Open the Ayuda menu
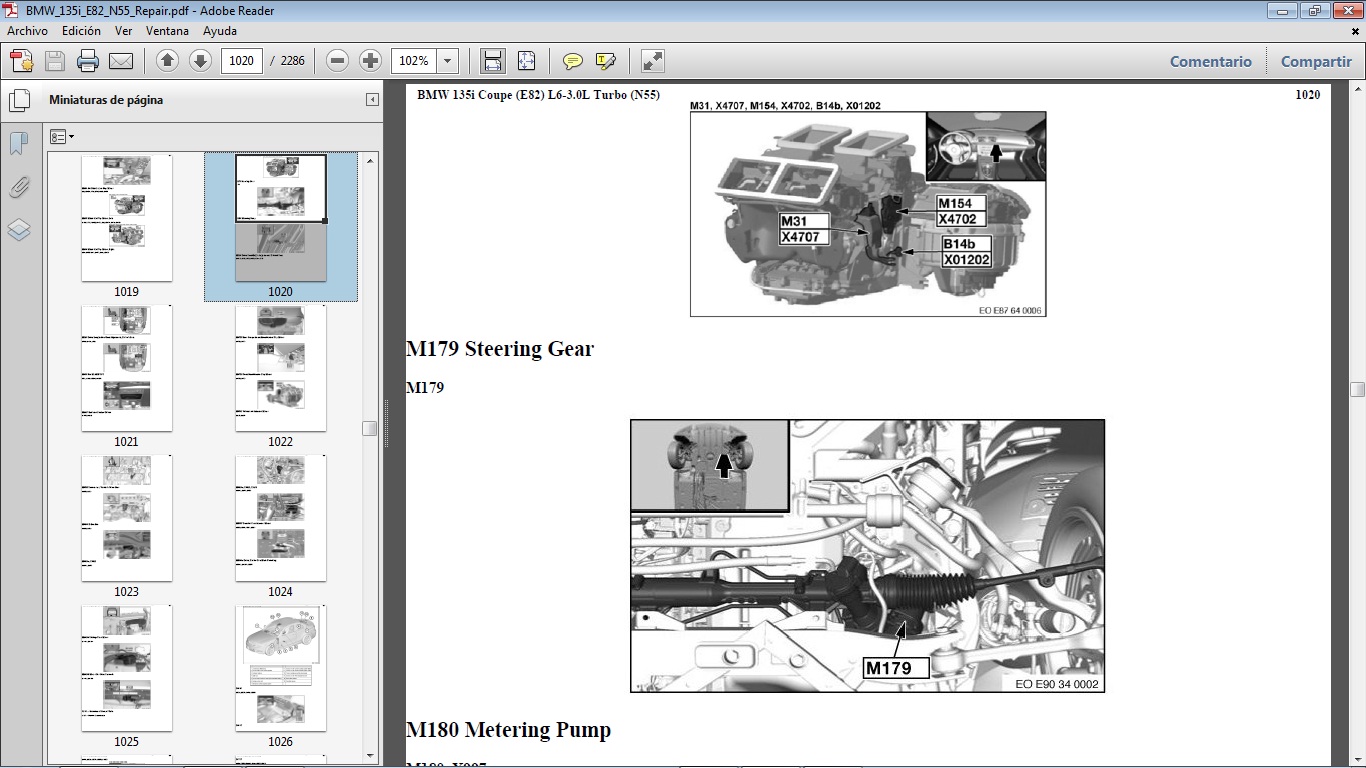The height and width of the screenshot is (768, 1366). 220,31
